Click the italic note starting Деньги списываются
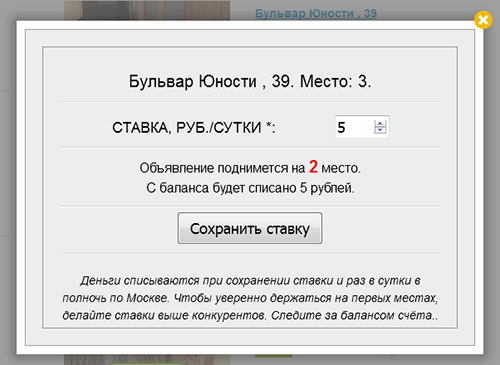 250,298
